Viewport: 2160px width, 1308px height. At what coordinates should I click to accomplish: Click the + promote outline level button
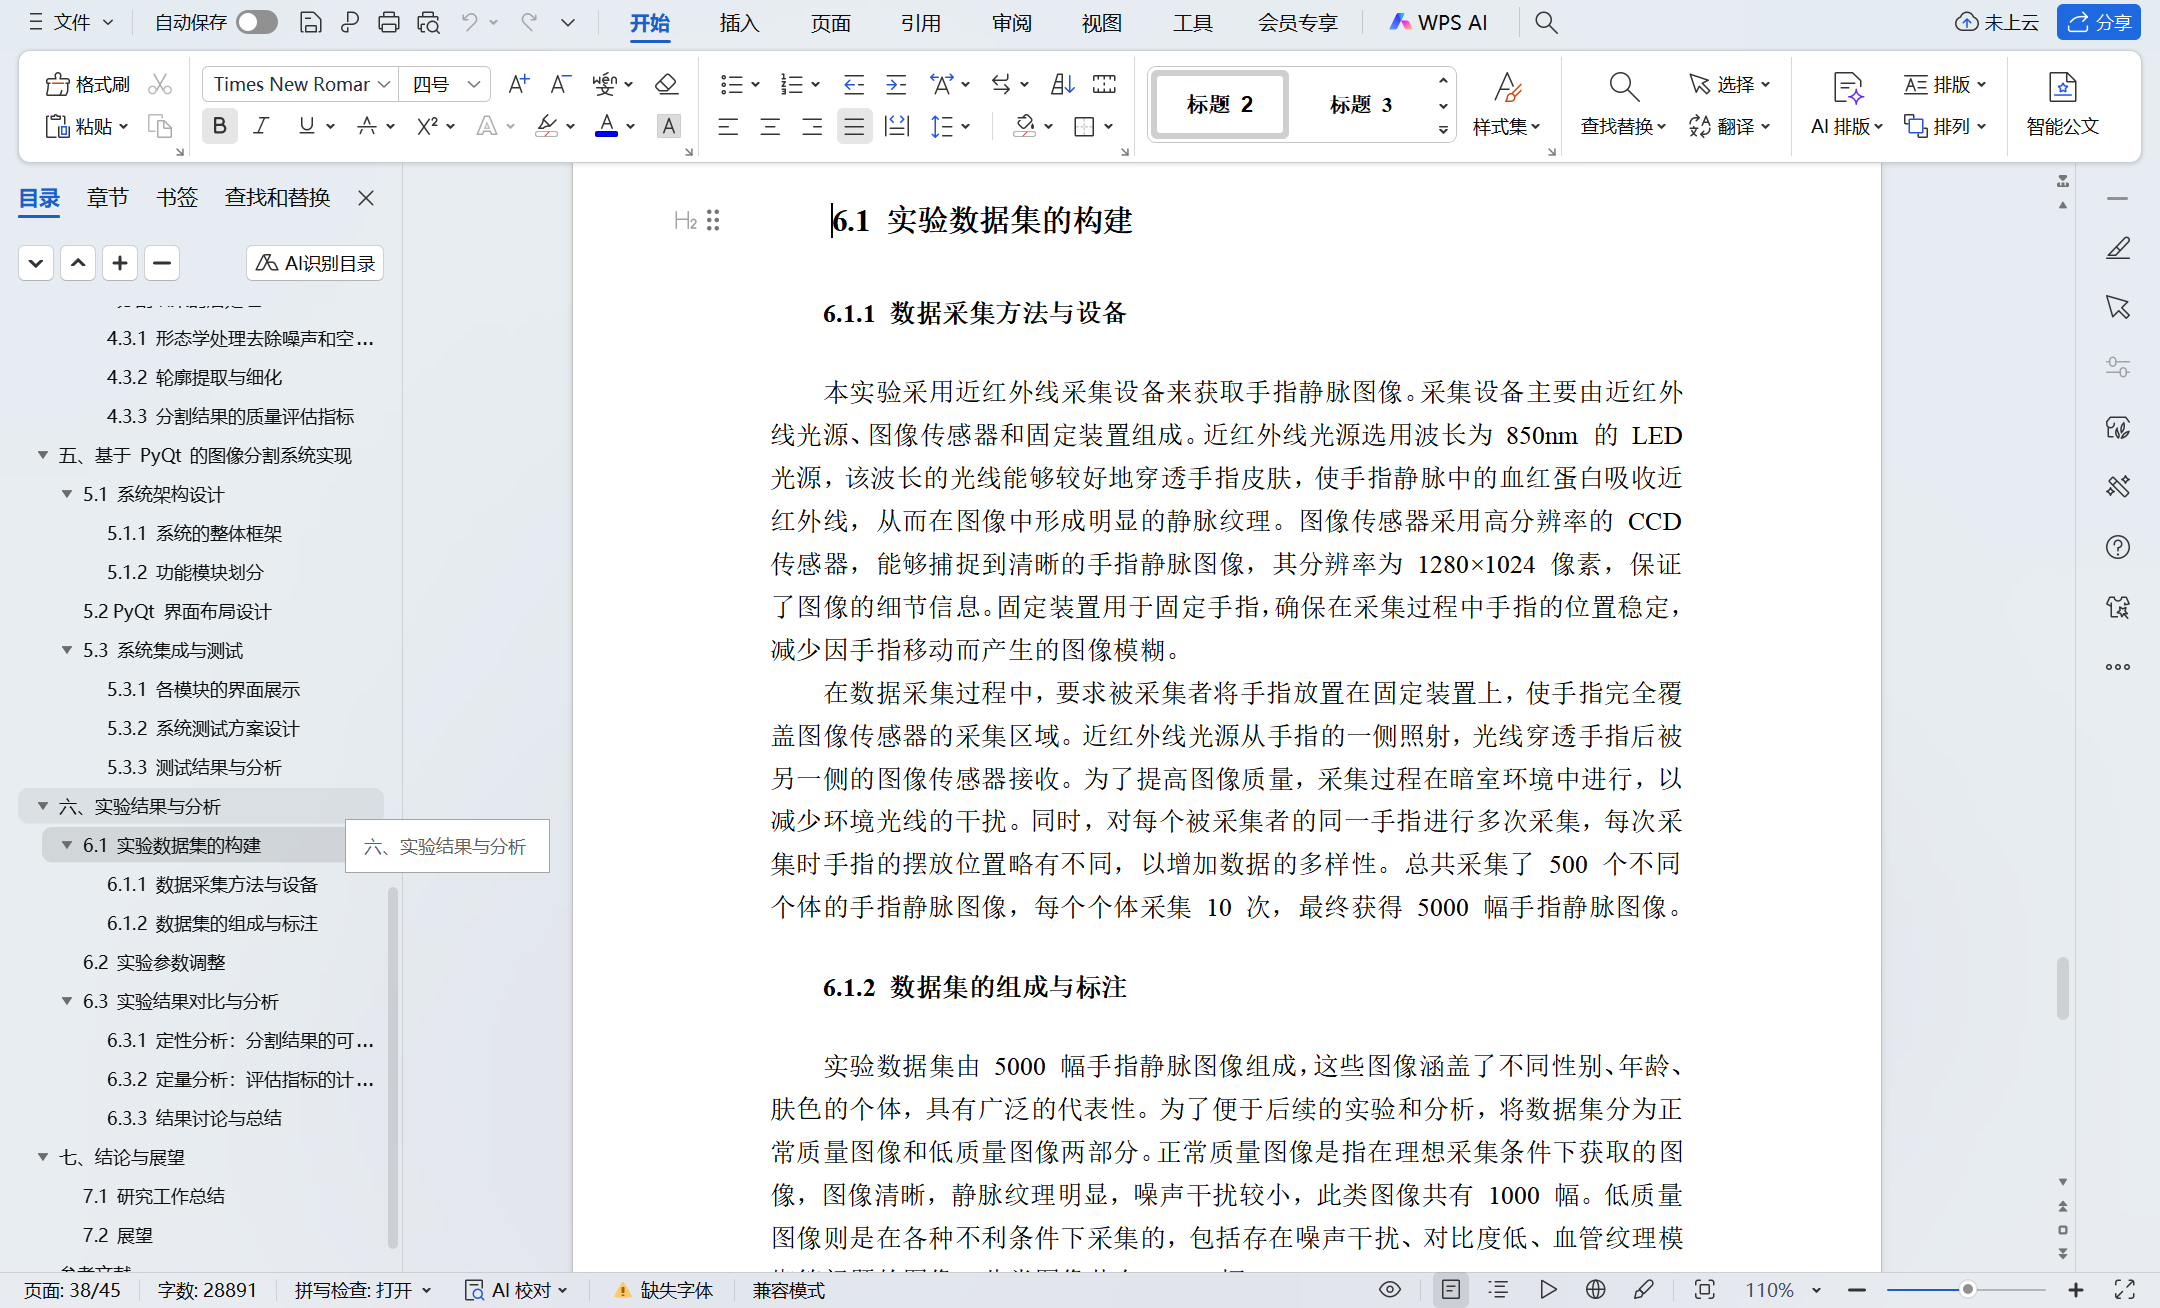120,263
